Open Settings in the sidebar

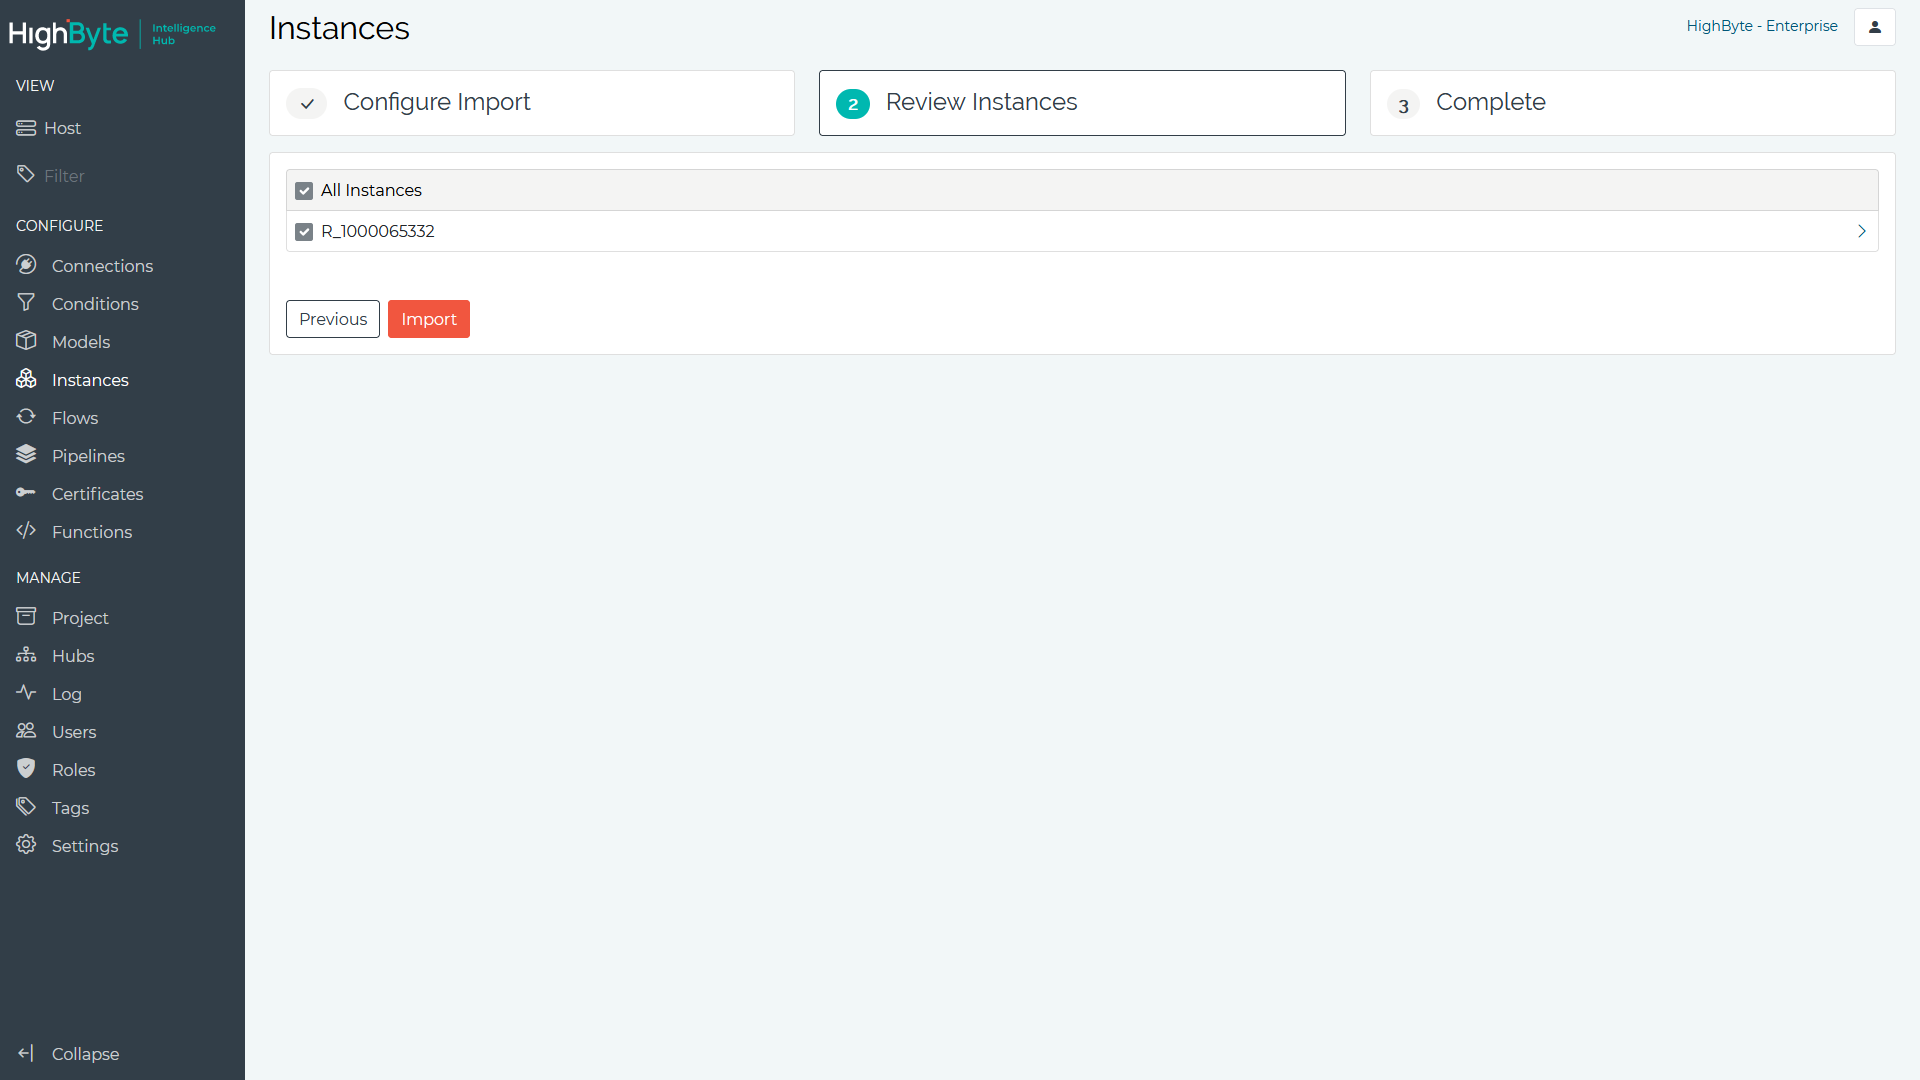85,845
